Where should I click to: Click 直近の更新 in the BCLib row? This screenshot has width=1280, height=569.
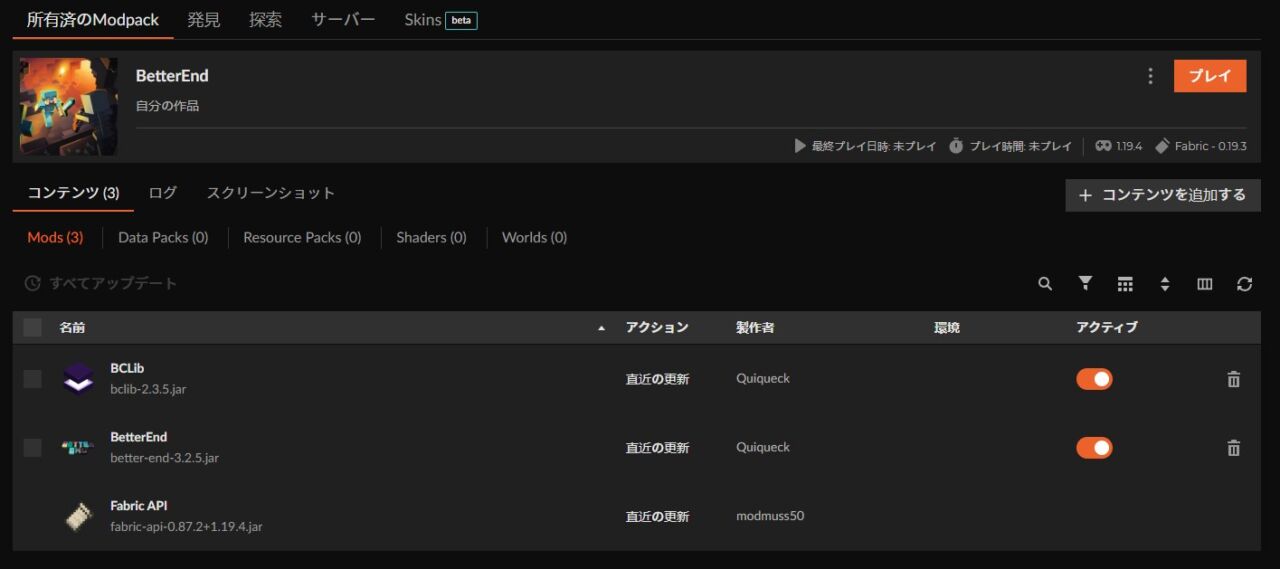657,379
